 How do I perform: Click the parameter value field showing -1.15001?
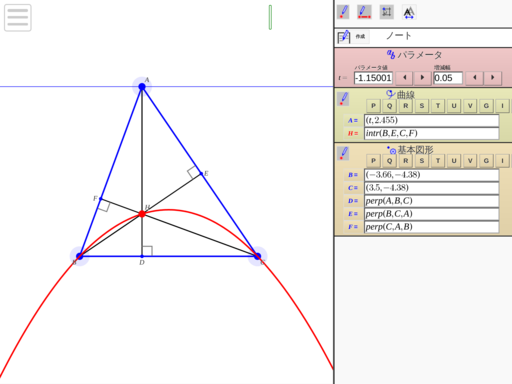[373, 78]
